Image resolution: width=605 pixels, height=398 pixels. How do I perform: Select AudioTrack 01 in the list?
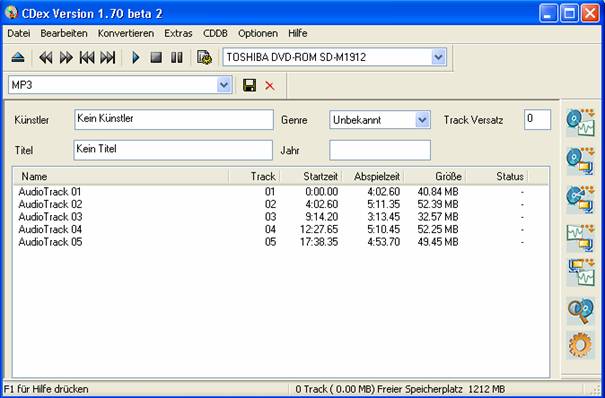[x=50, y=192]
